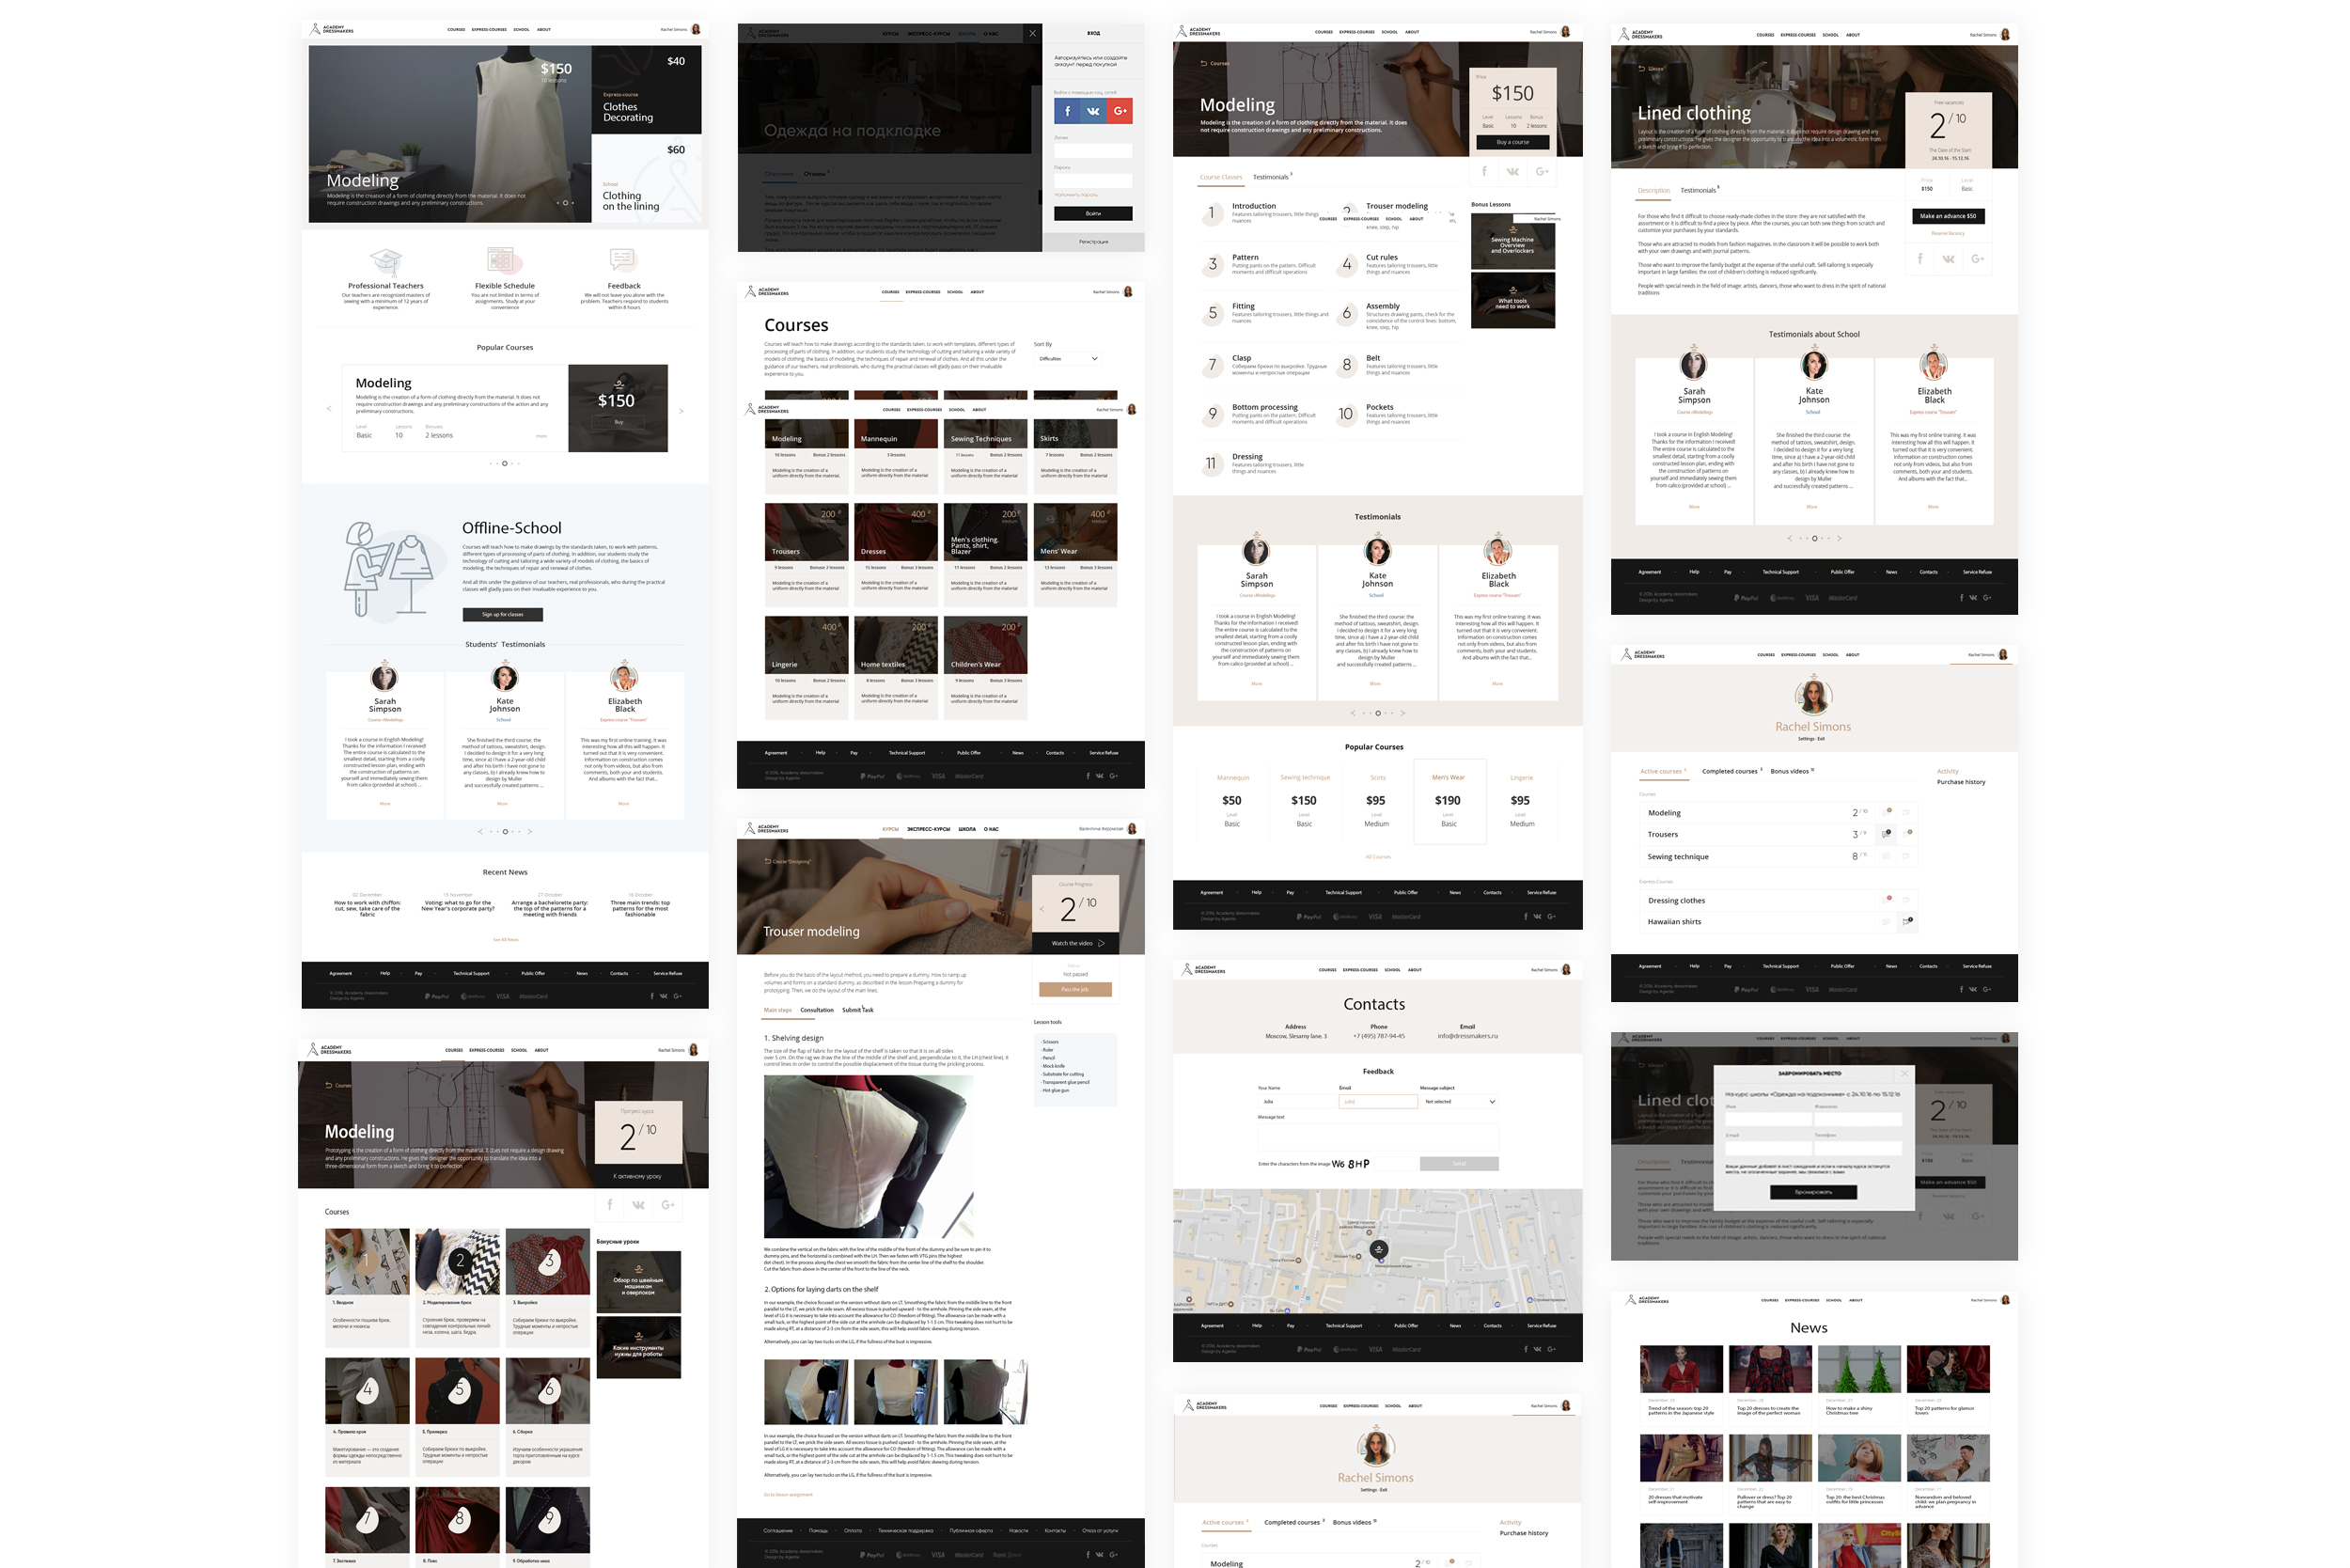Screen dimensions: 2350x1568
Task: Click ABOUT in the Contacts page header menu
Action: click(x=1414, y=970)
